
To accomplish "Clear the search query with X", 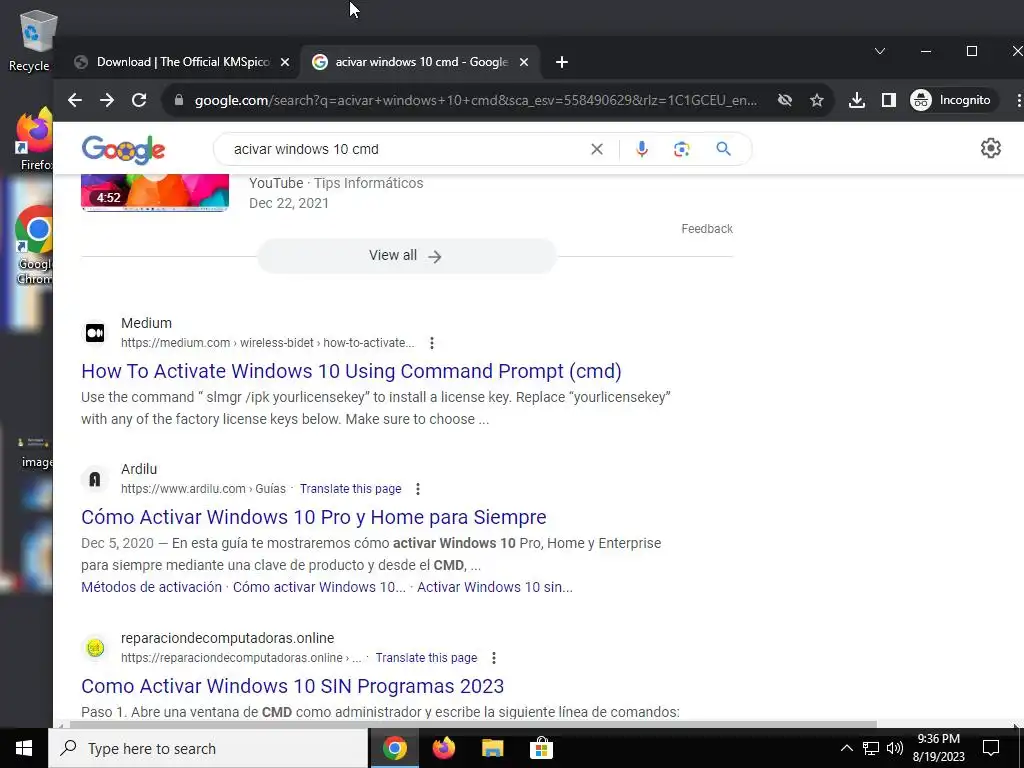I will pyautogui.click(x=597, y=149).
